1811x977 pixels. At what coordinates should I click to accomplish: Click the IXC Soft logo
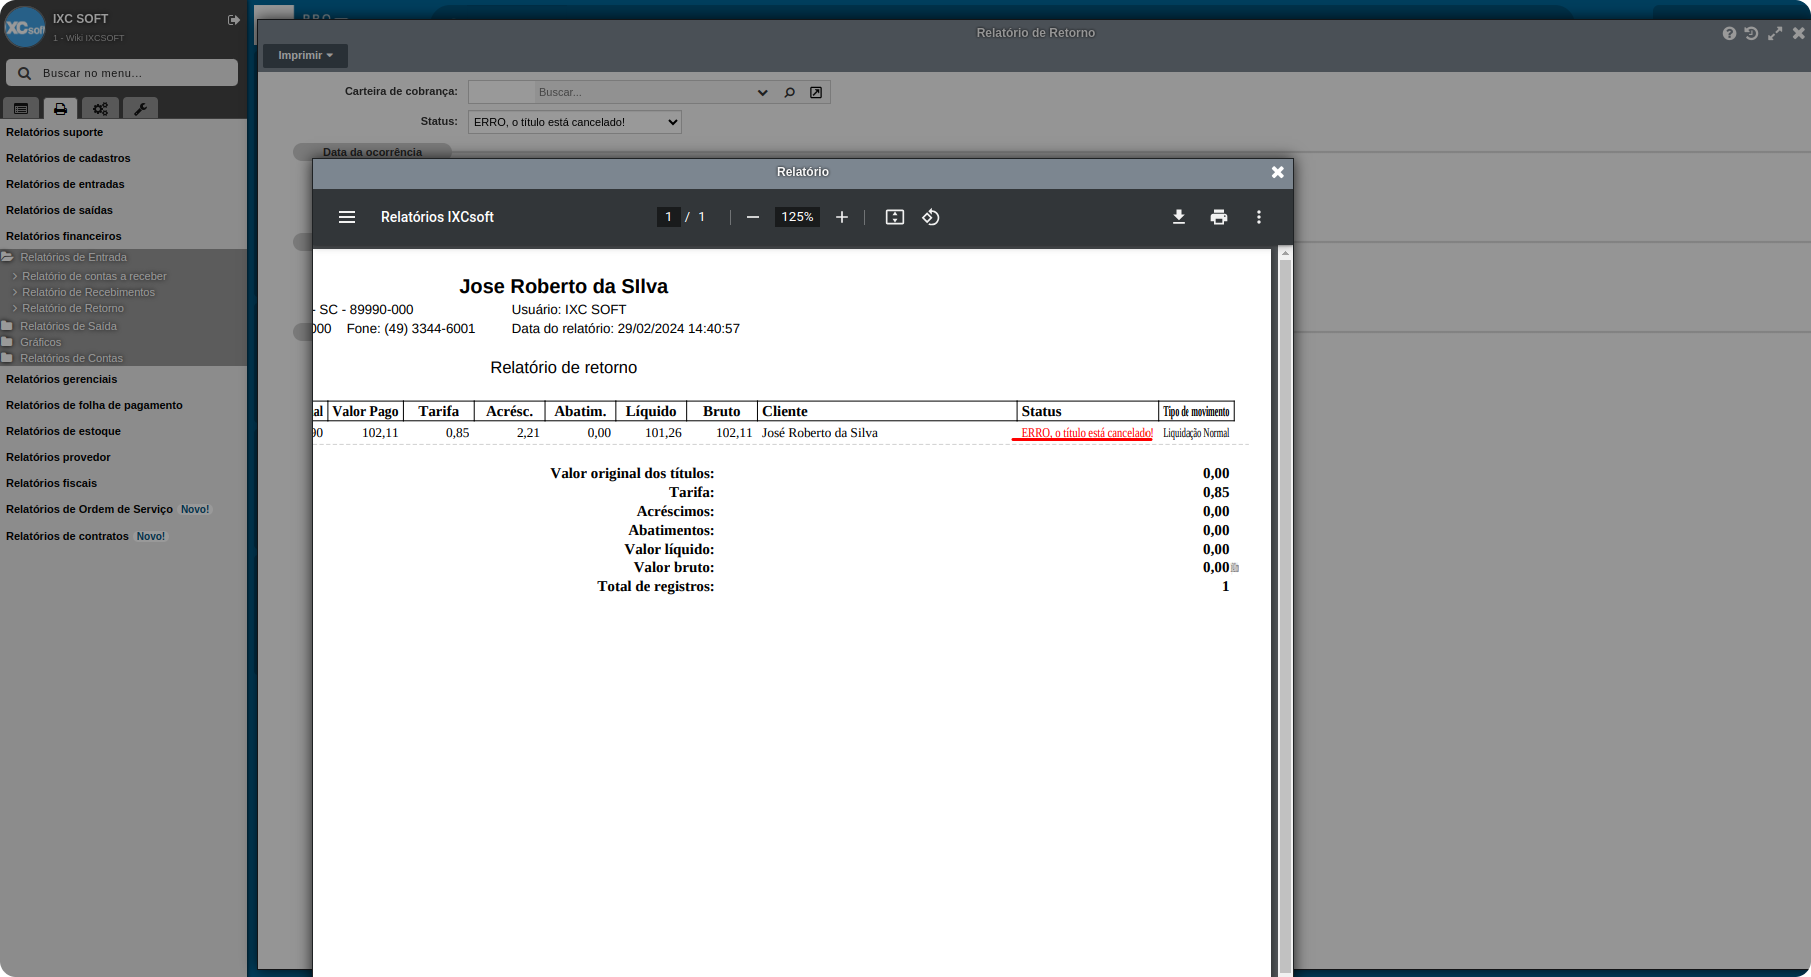coord(24,27)
